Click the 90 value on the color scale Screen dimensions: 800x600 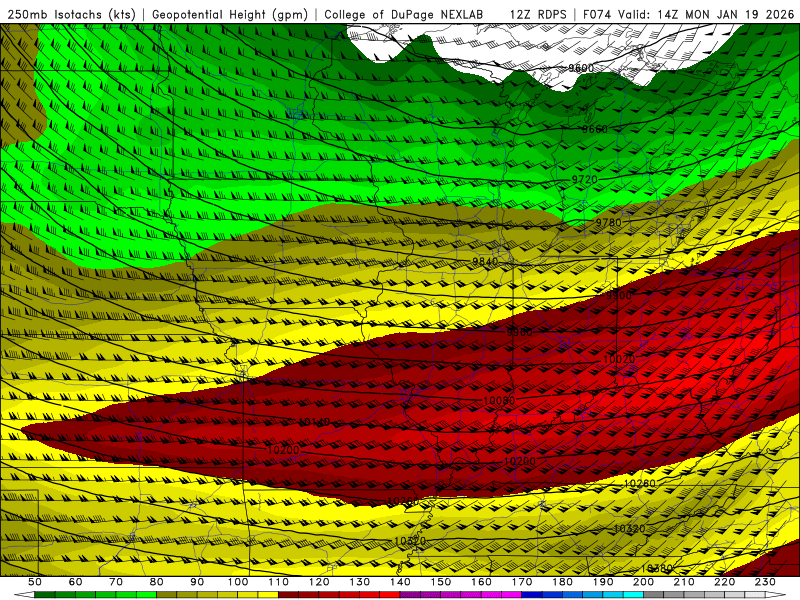click(197, 582)
